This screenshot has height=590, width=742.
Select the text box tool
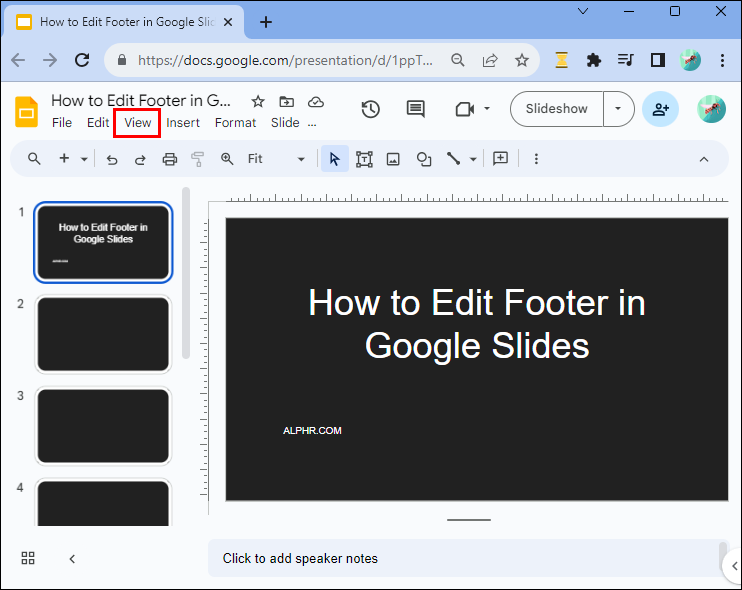click(364, 159)
